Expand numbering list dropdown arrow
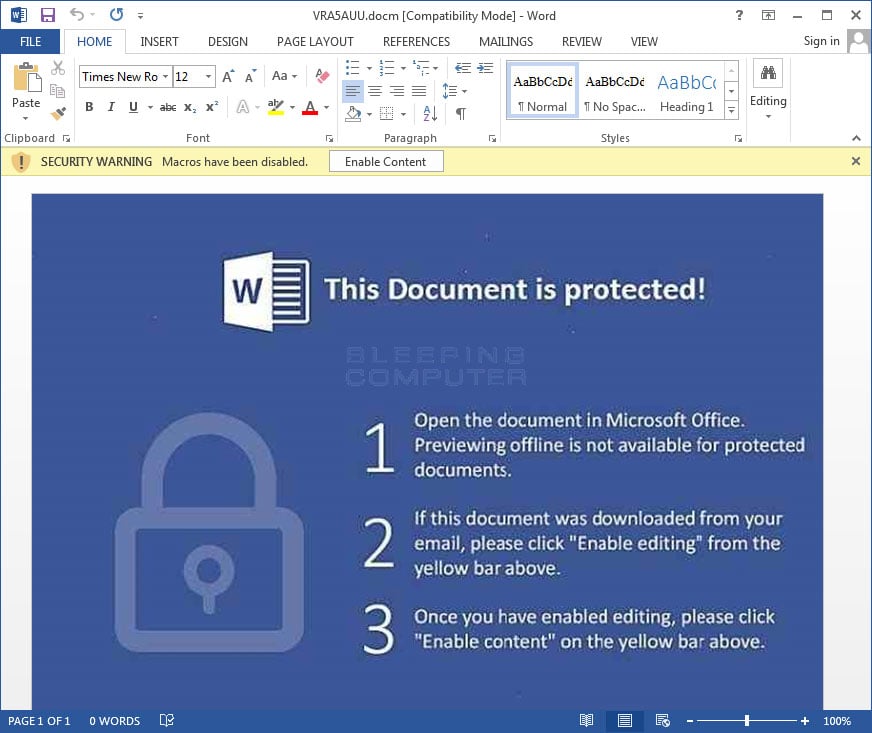The image size is (872, 733). tap(403, 68)
